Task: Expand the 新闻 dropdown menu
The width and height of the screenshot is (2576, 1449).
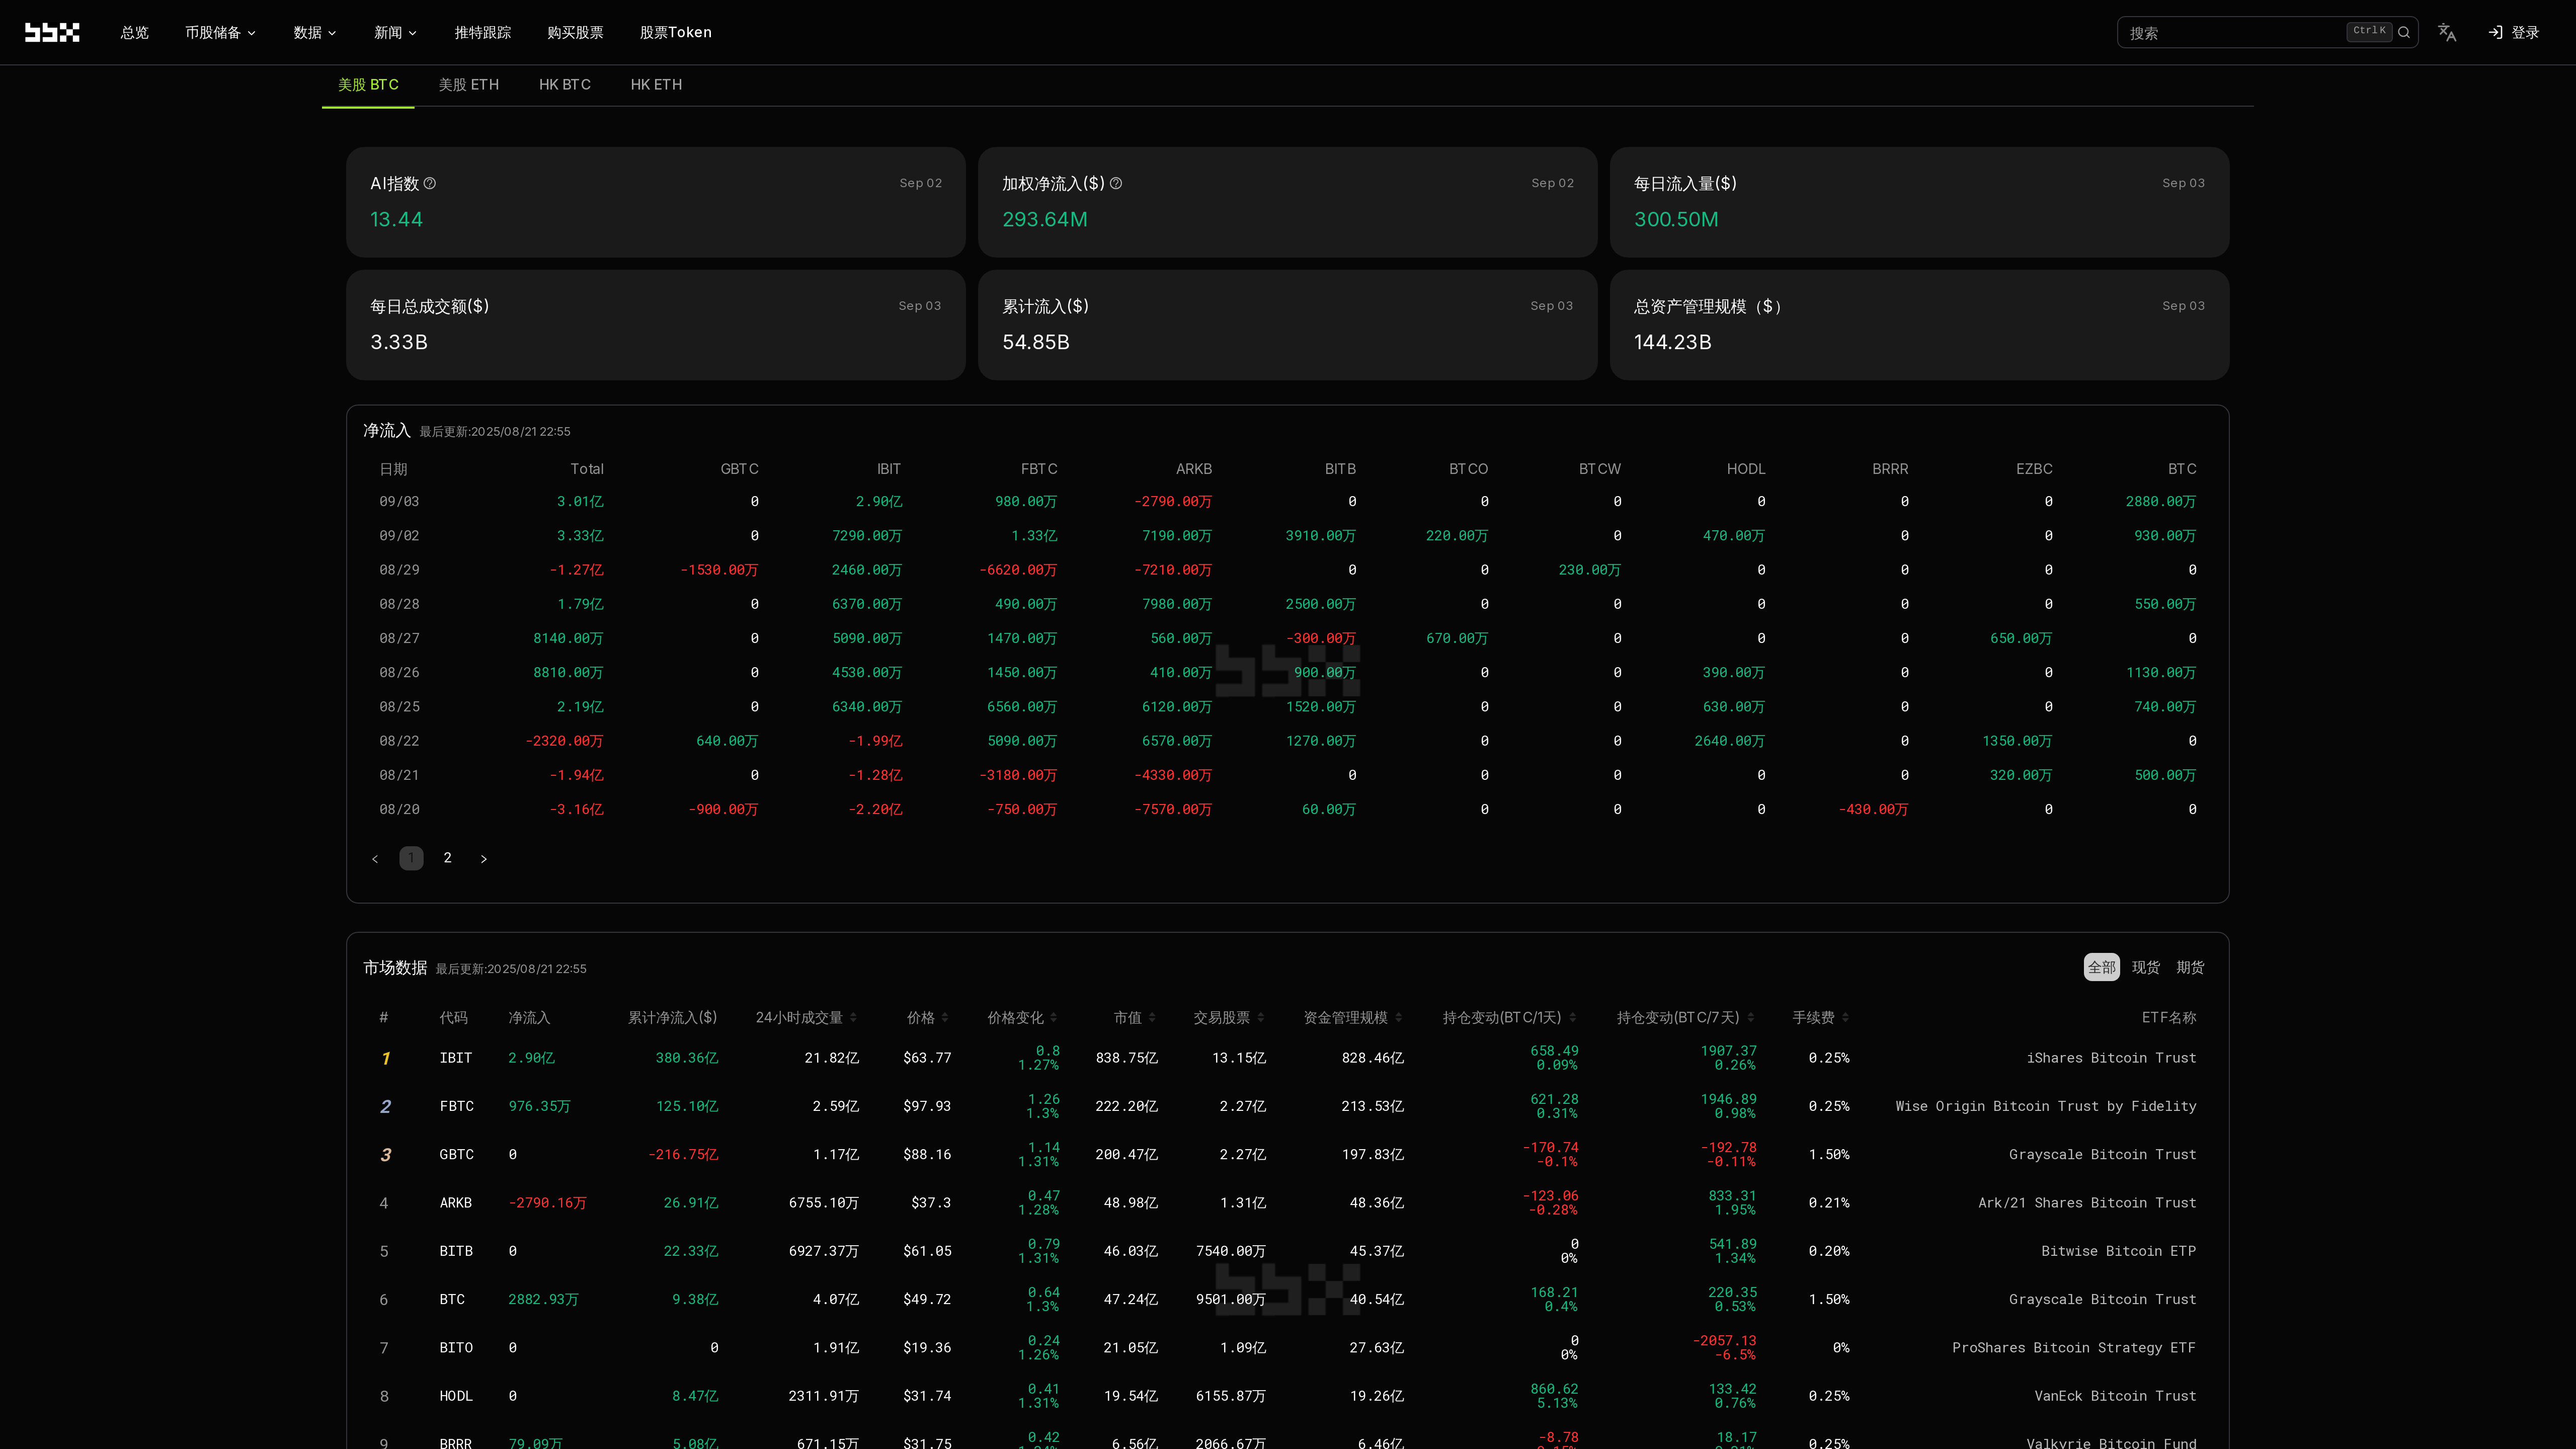Action: pyautogui.click(x=395, y=32)
